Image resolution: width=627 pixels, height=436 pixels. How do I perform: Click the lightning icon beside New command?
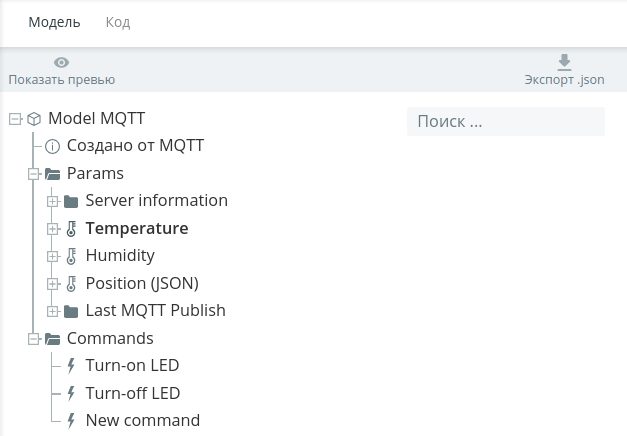71,420
